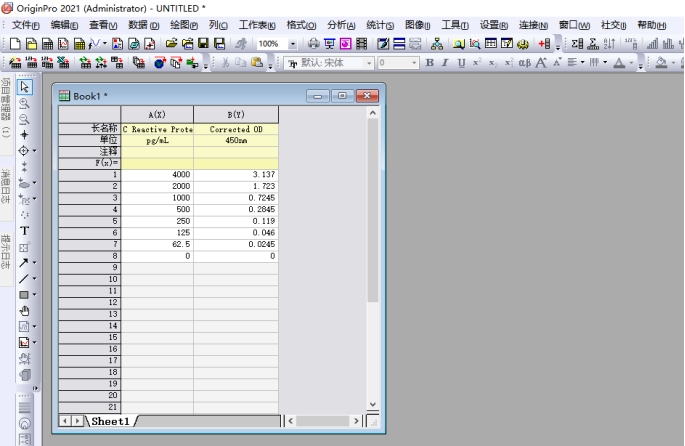Open the zoom level 100% dropdown
685x446 pixels.
pos(293,45)
